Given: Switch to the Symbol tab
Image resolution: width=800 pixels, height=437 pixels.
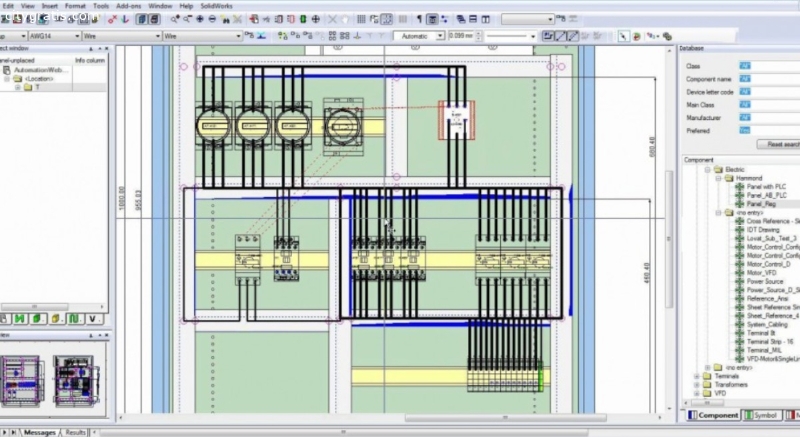Looking at the screenshot, I should point(762,415).
